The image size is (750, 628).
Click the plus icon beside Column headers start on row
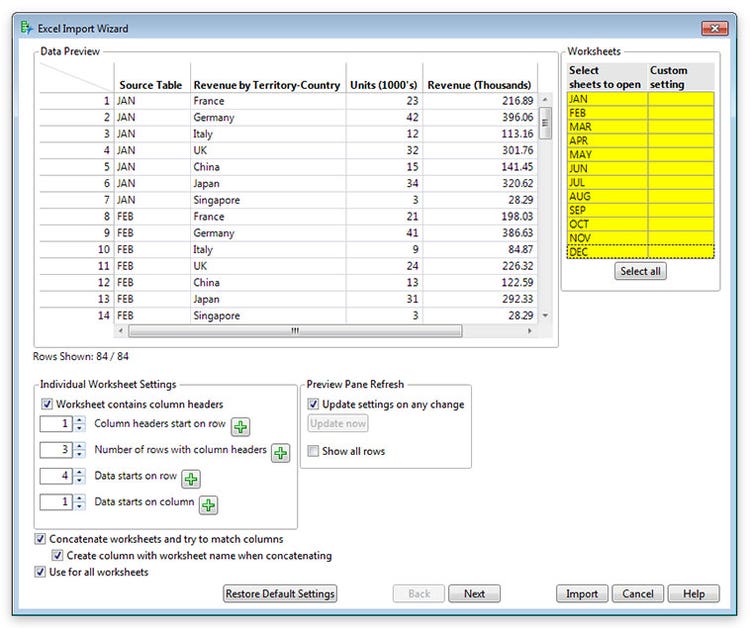tap(241, 427)
